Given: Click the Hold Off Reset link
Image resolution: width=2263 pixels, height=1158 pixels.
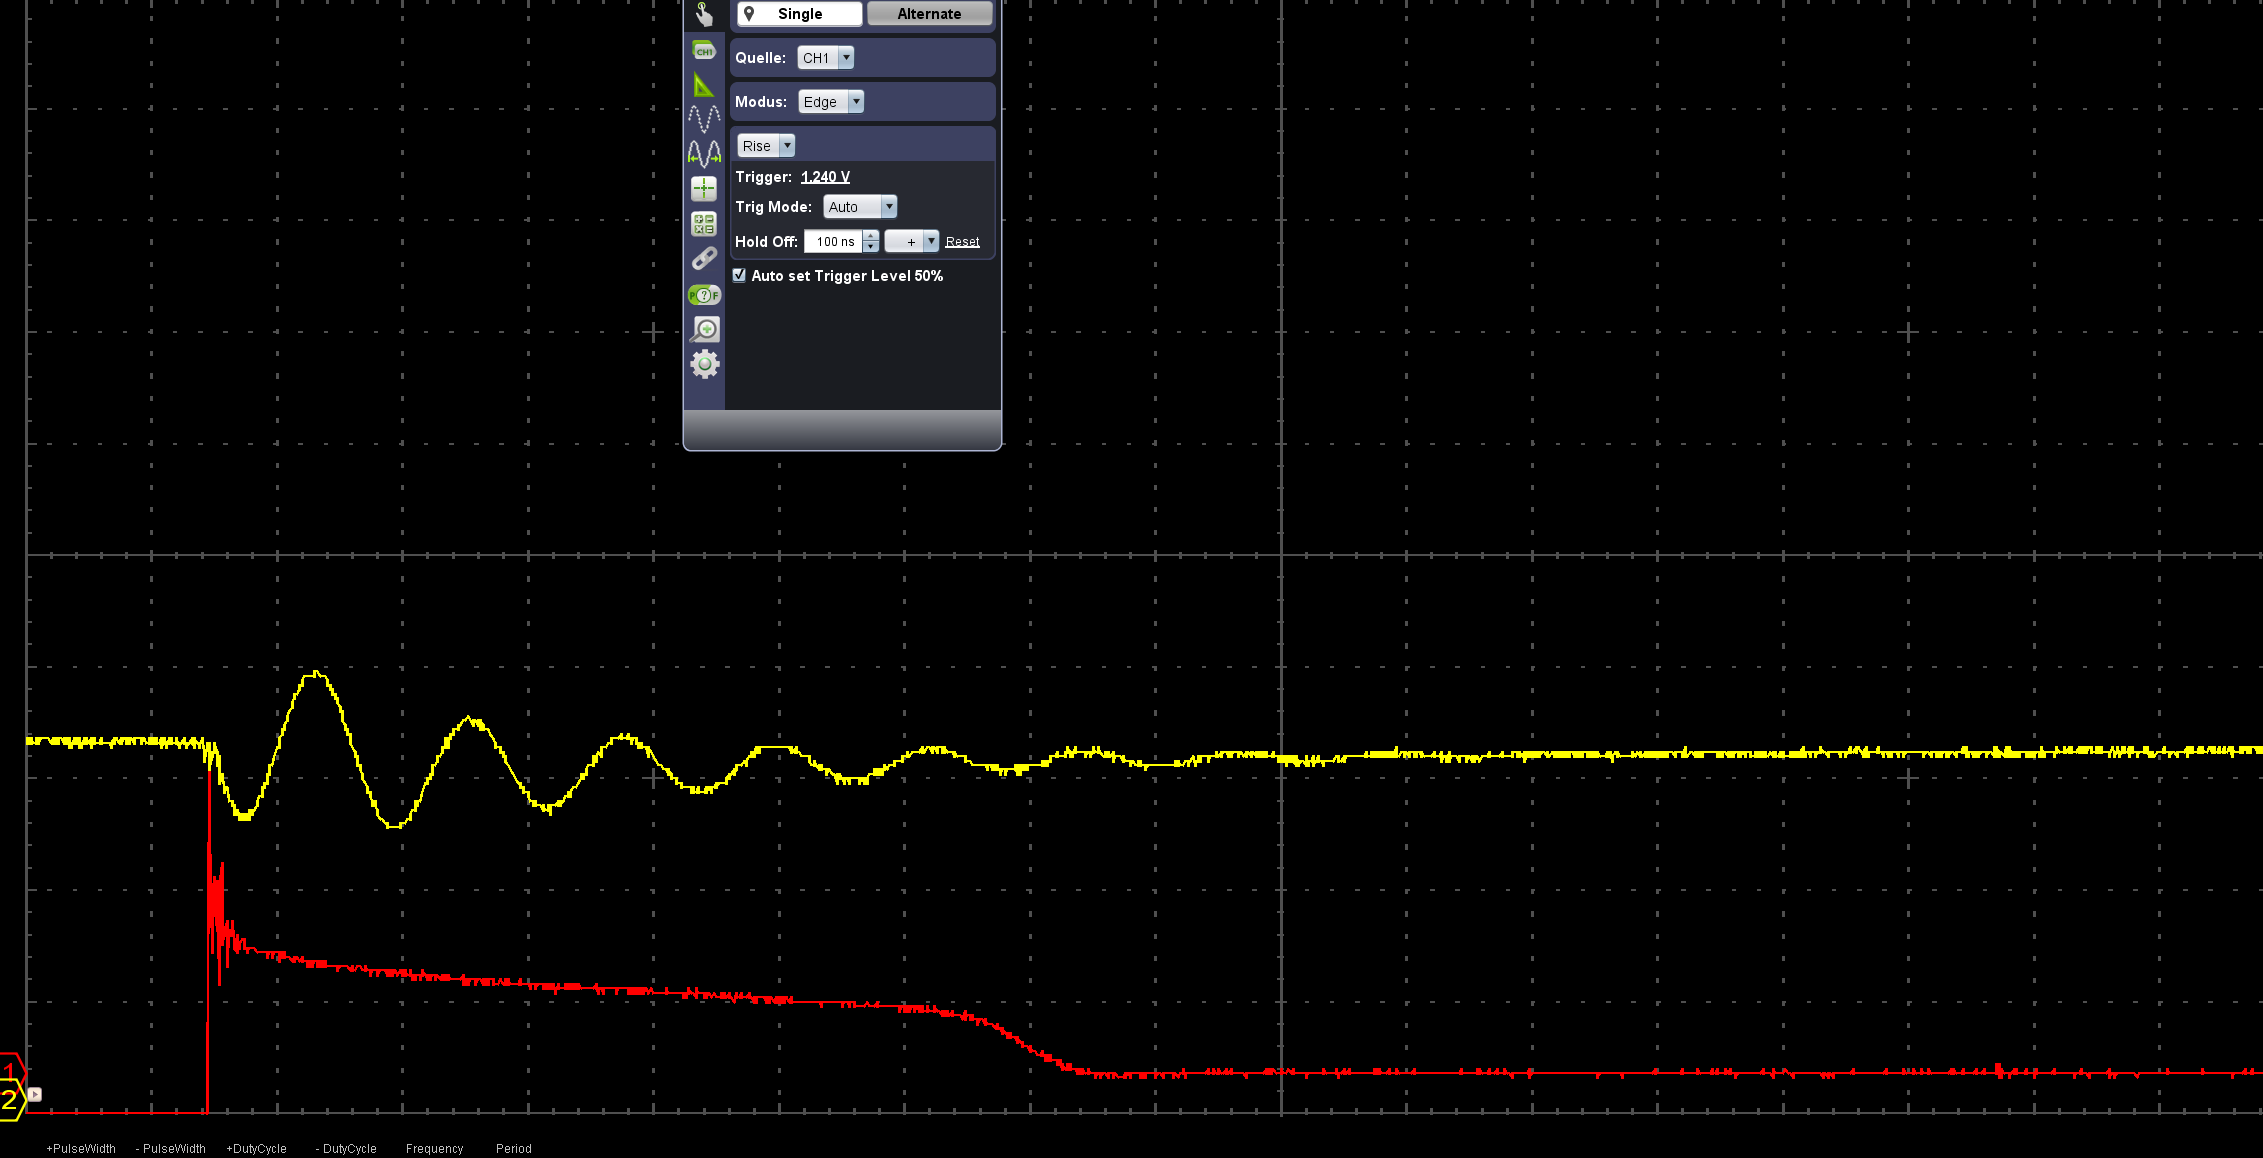Looking at the screenshot, I should point(962,242).
